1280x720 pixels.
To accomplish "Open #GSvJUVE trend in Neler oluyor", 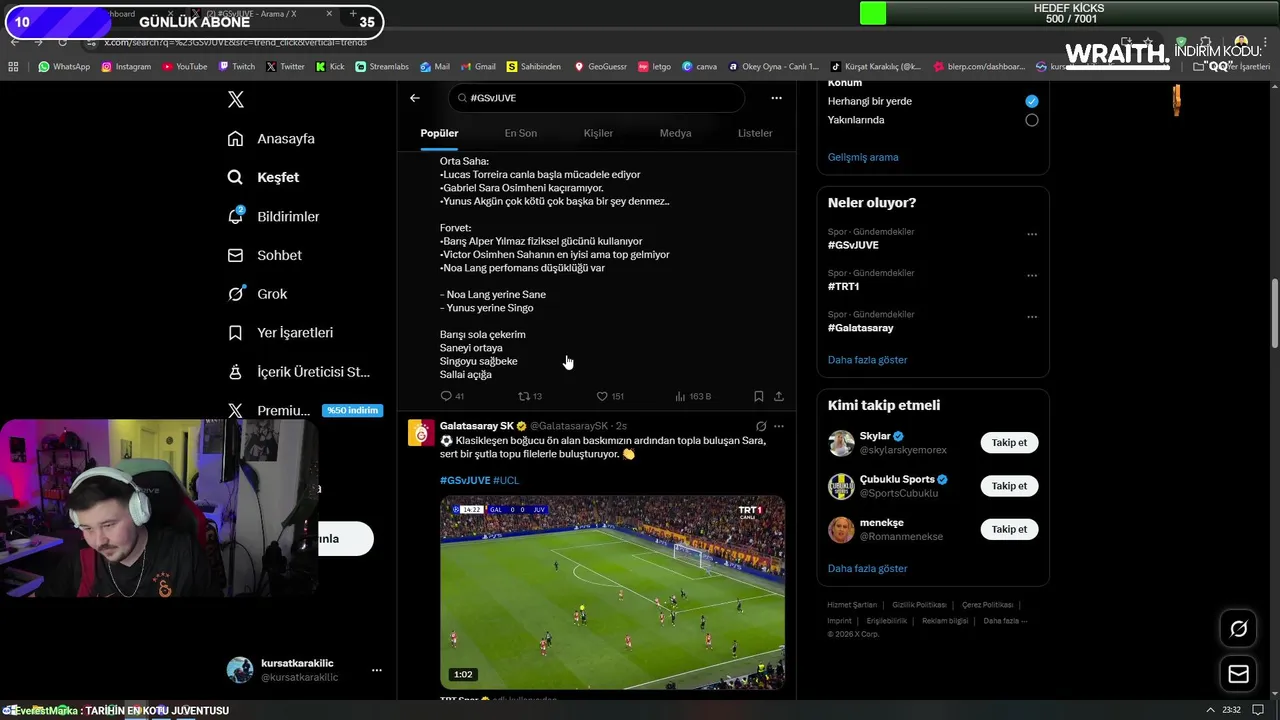I will (853, 245).
